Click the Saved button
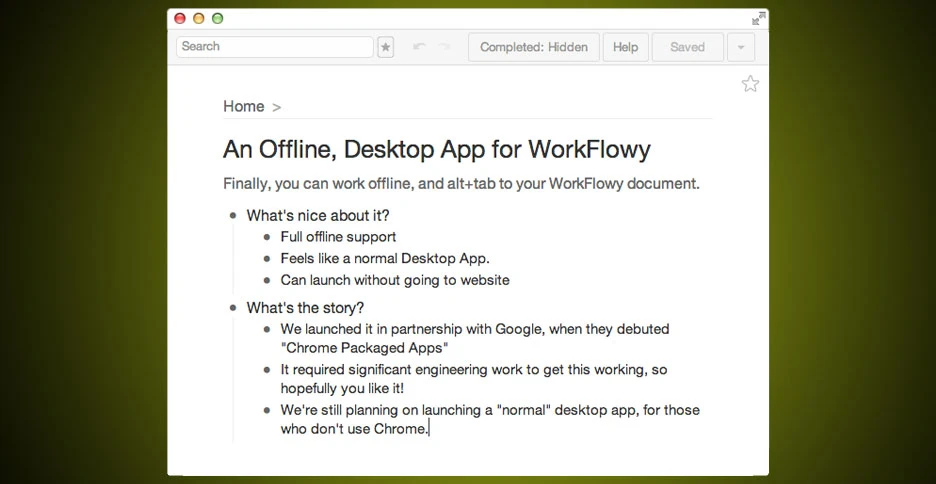This screenshot has height=484, width=936. pos(688,47)
